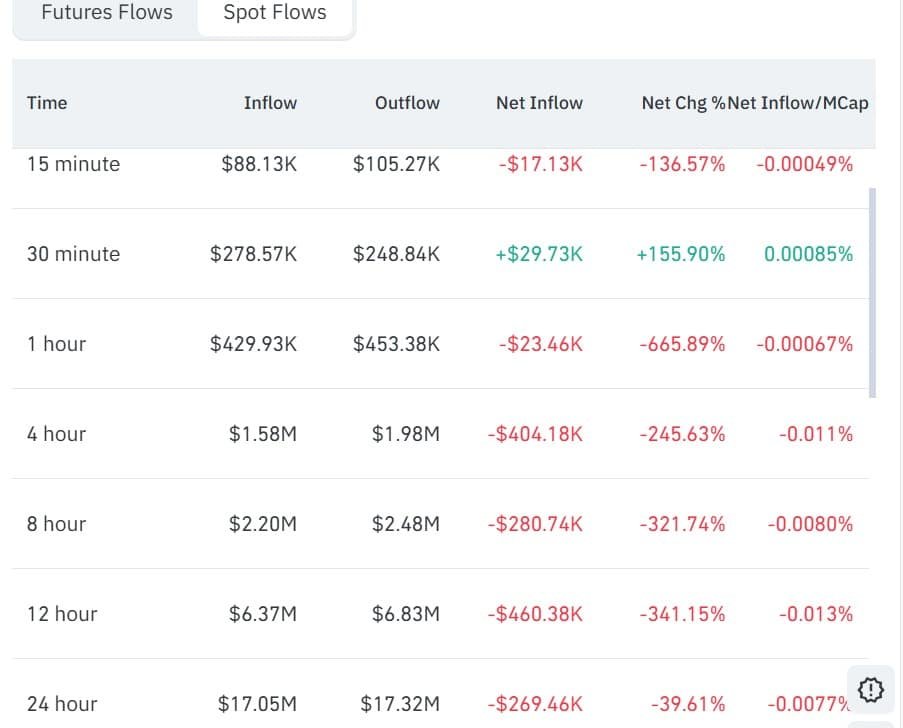903x728 pixels.
Task: Select the 12 hour row label
Action: [x=62, y=614]
